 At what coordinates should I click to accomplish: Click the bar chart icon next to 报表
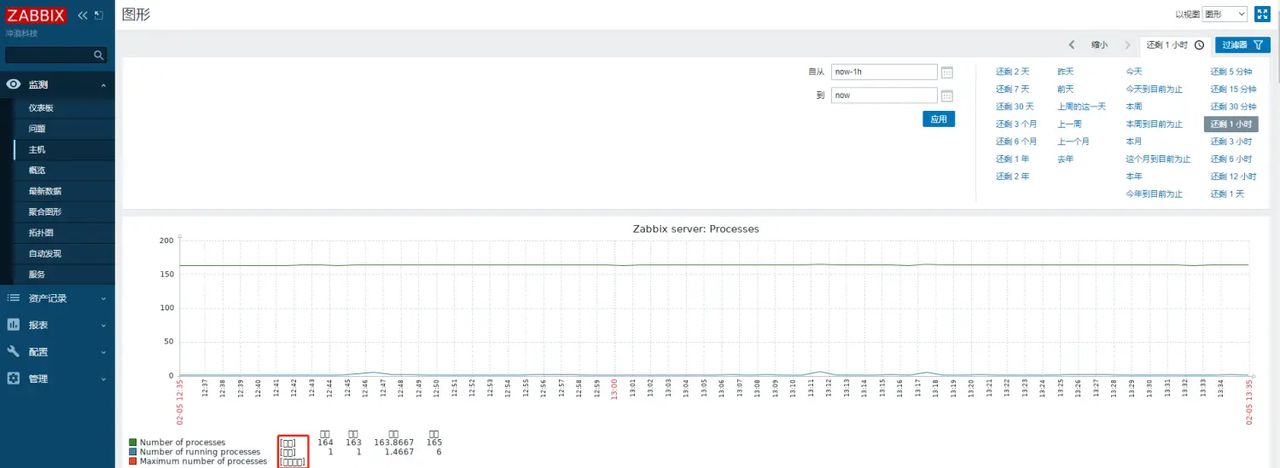14,325
